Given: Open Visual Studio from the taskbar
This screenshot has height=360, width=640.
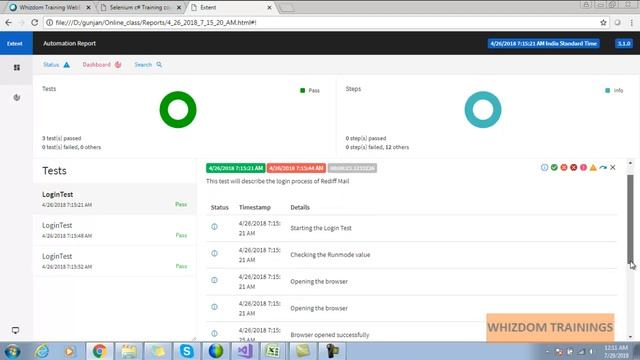Looking at the screenshot, I should click(x=245, y=351).
